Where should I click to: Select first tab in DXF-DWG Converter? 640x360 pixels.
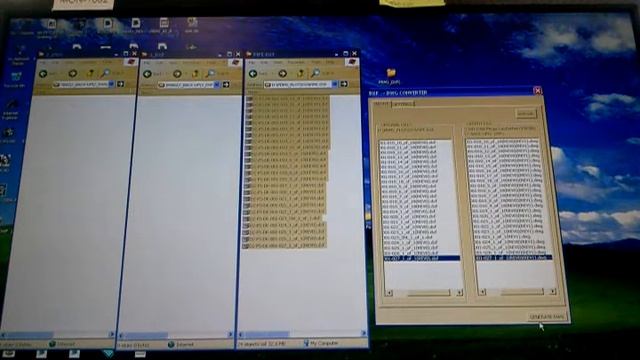click(382, 104)
